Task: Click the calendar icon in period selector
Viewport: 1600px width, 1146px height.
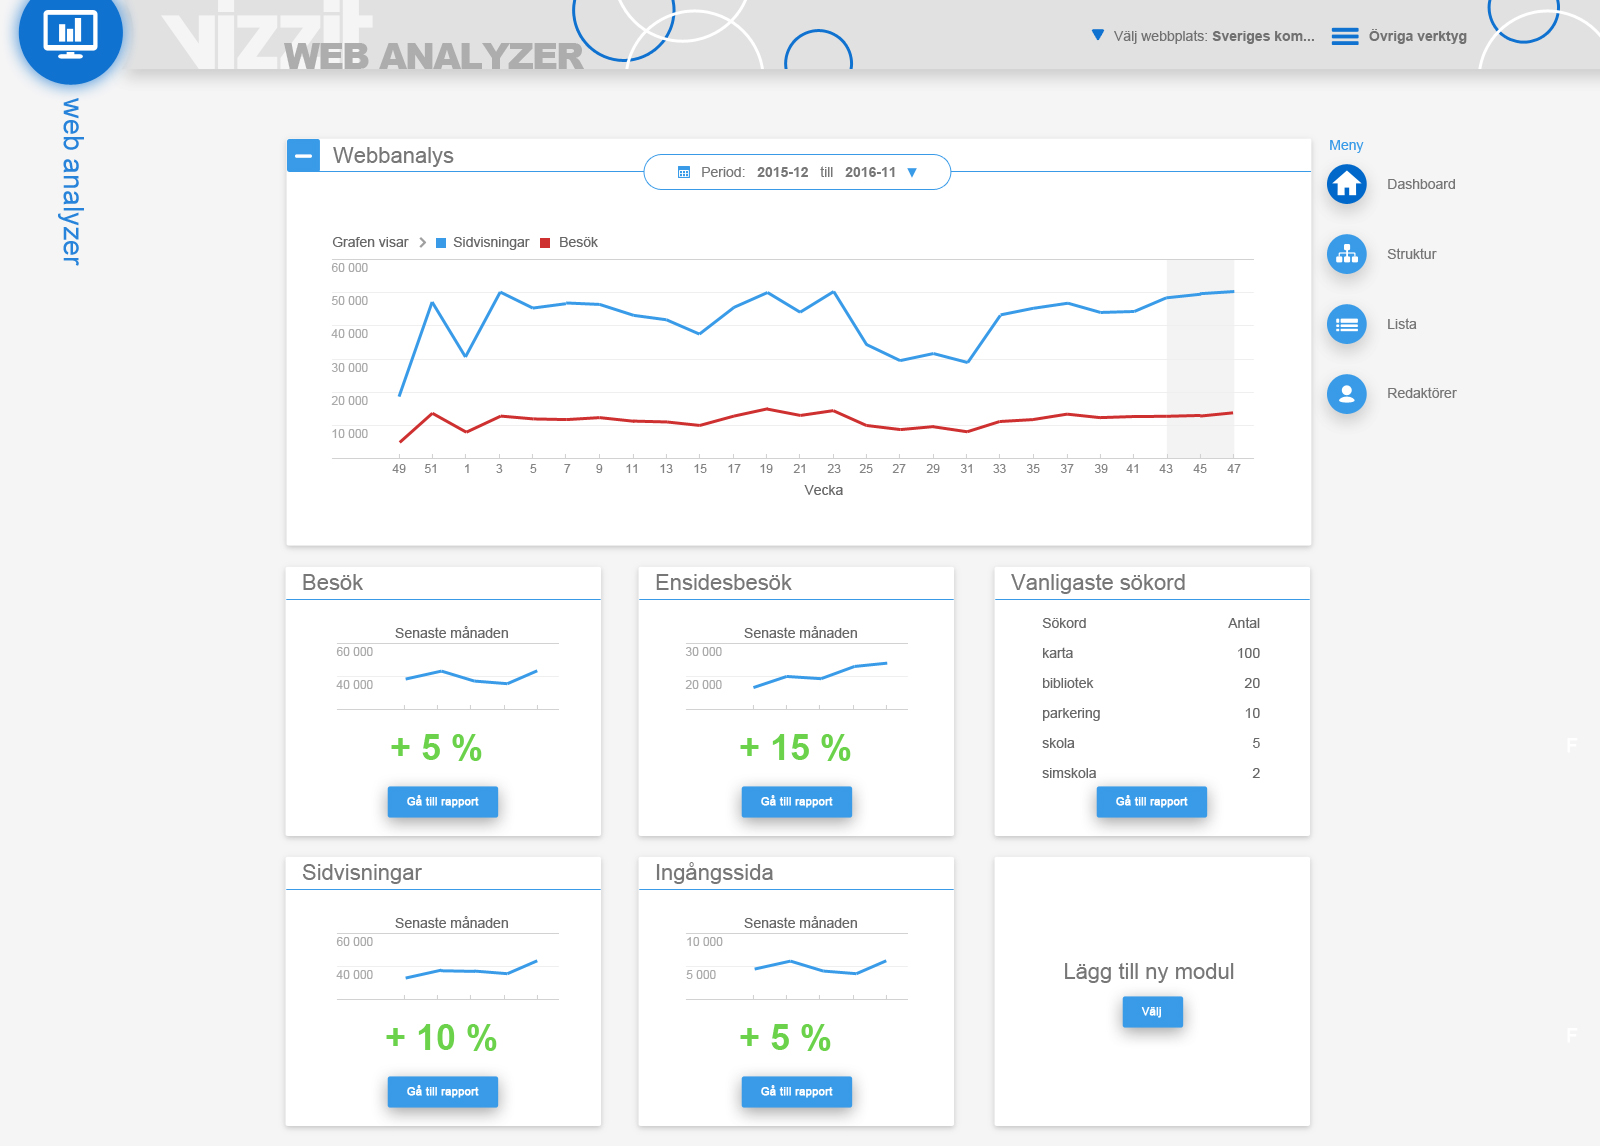Action: pos(684,172)
